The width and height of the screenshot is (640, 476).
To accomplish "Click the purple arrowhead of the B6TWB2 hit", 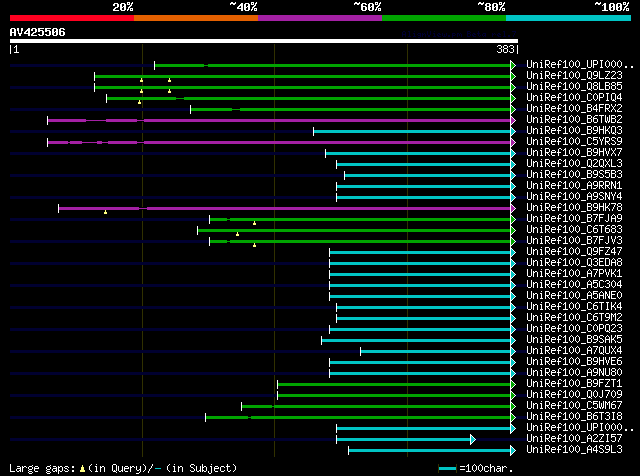I will (x=513, y=120).
